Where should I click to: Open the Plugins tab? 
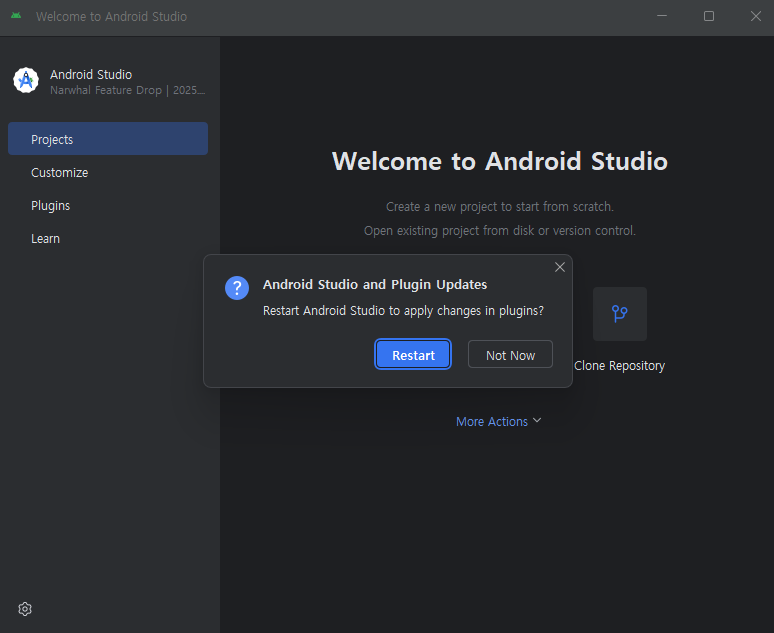(108, 205)
